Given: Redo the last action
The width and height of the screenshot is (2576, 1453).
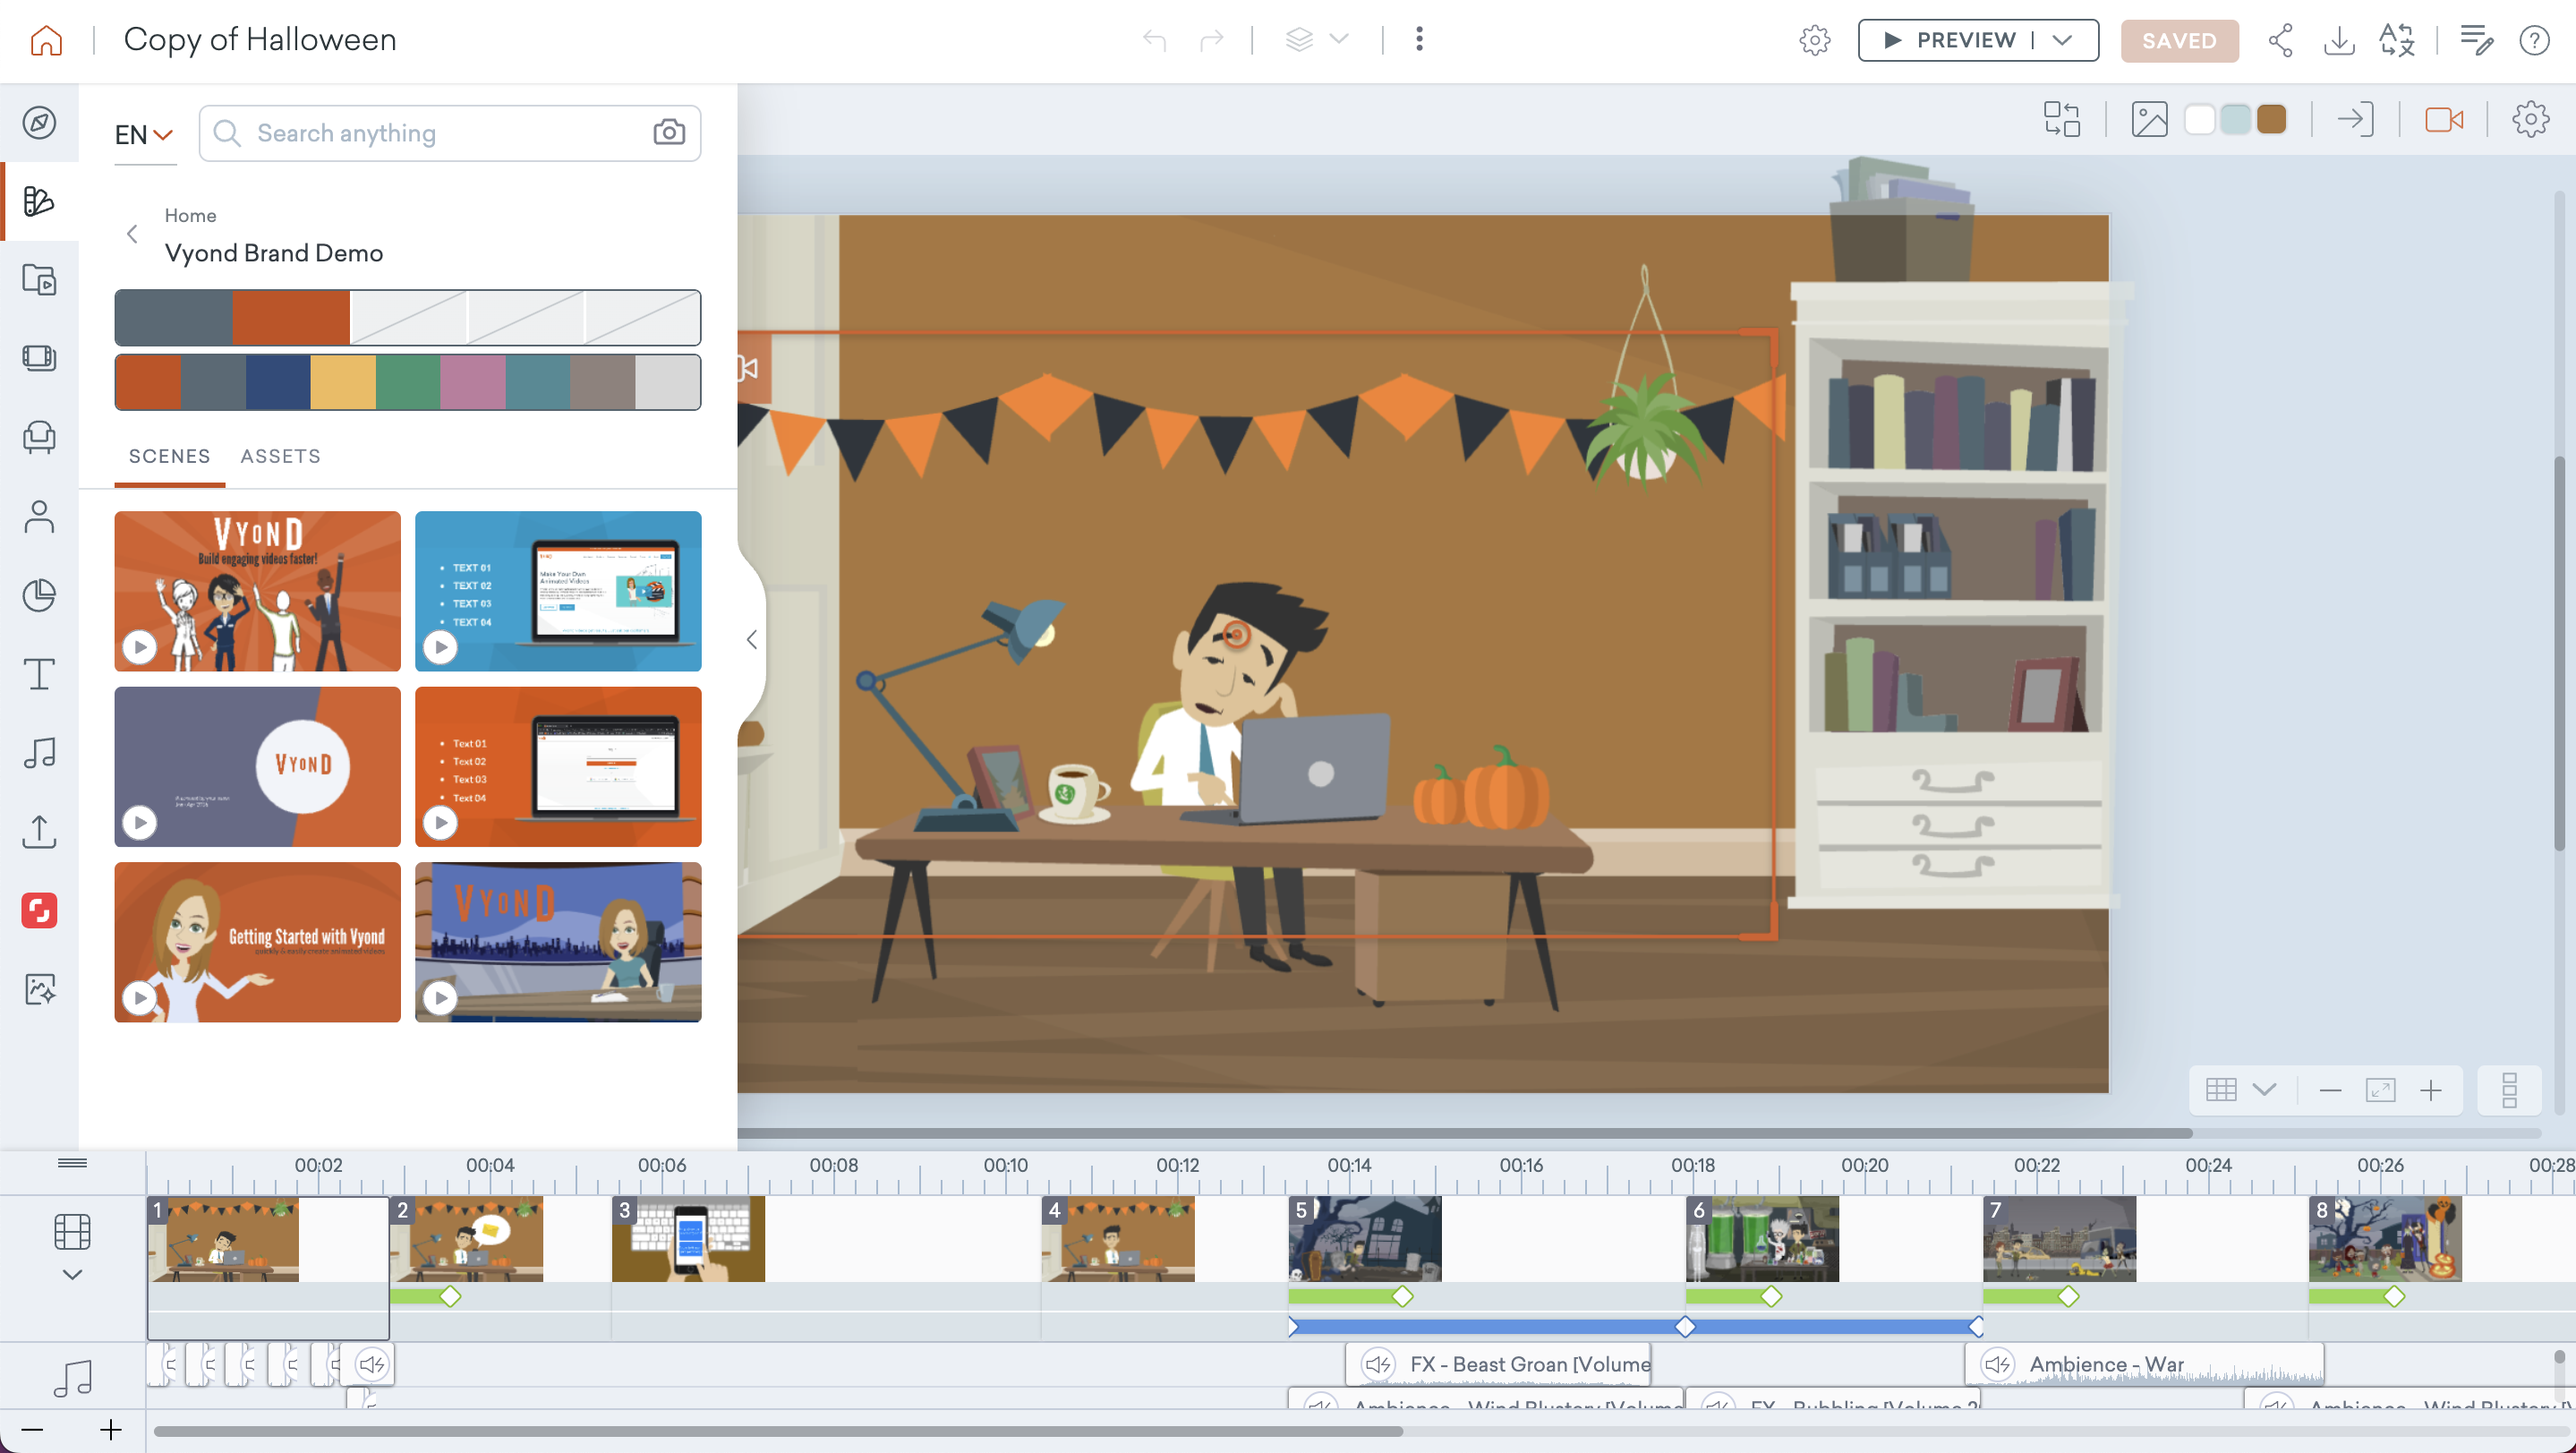Looking at the screenshot, I should point(1211,40).
